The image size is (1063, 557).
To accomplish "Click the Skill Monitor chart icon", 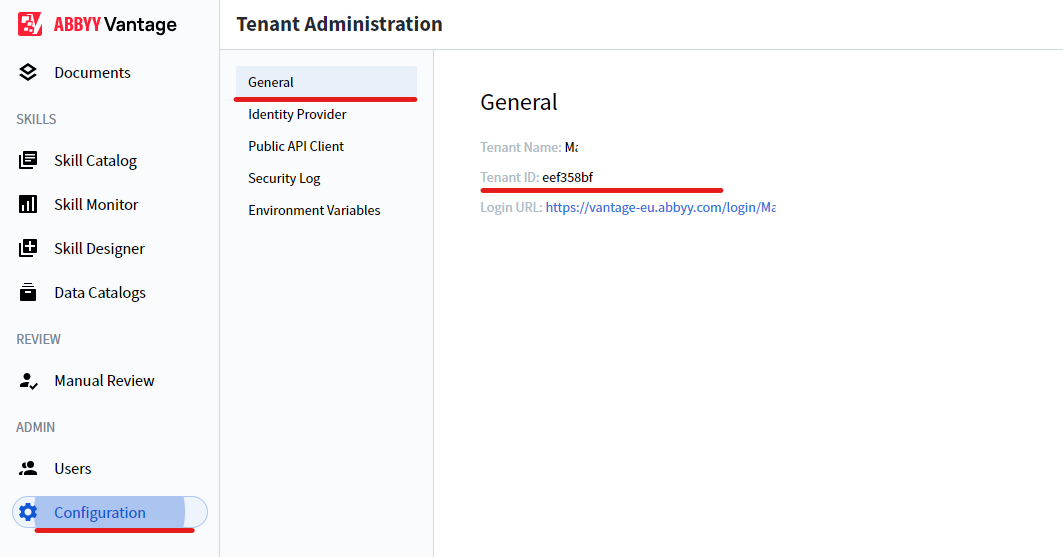I will pyautogui.click(x=28, y=204).
